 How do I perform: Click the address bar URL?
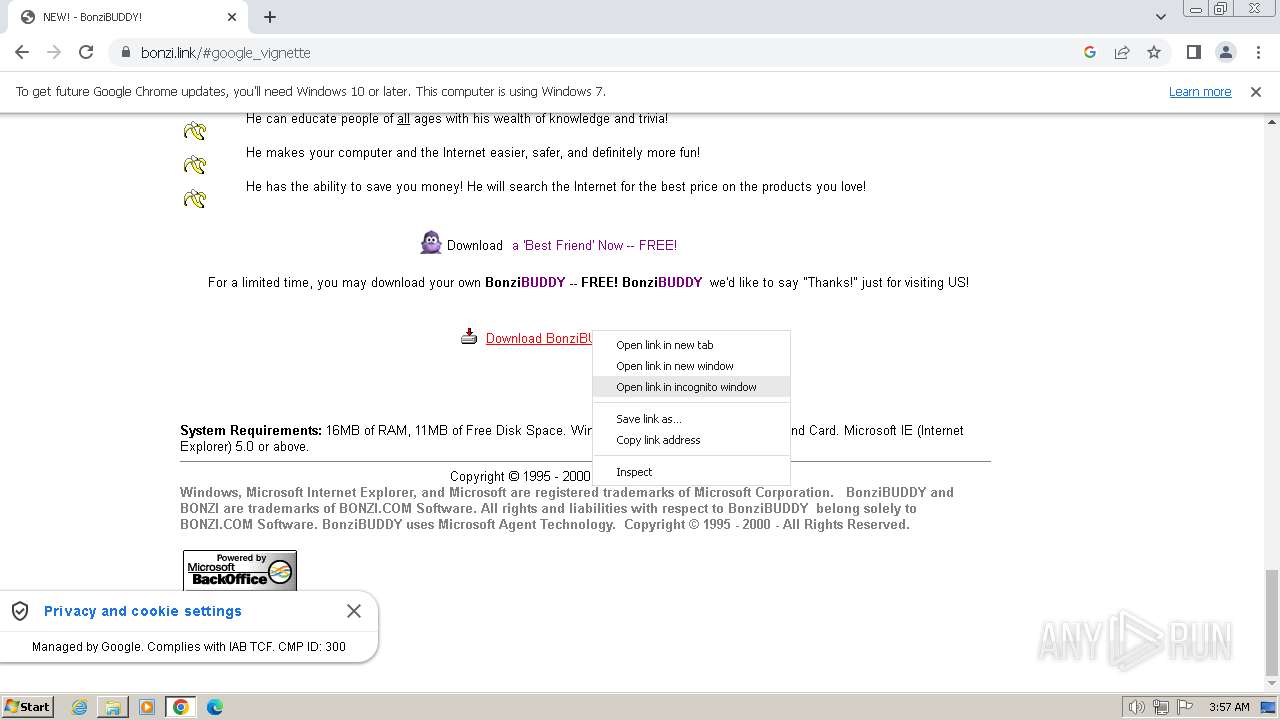(x=226, y=52)
